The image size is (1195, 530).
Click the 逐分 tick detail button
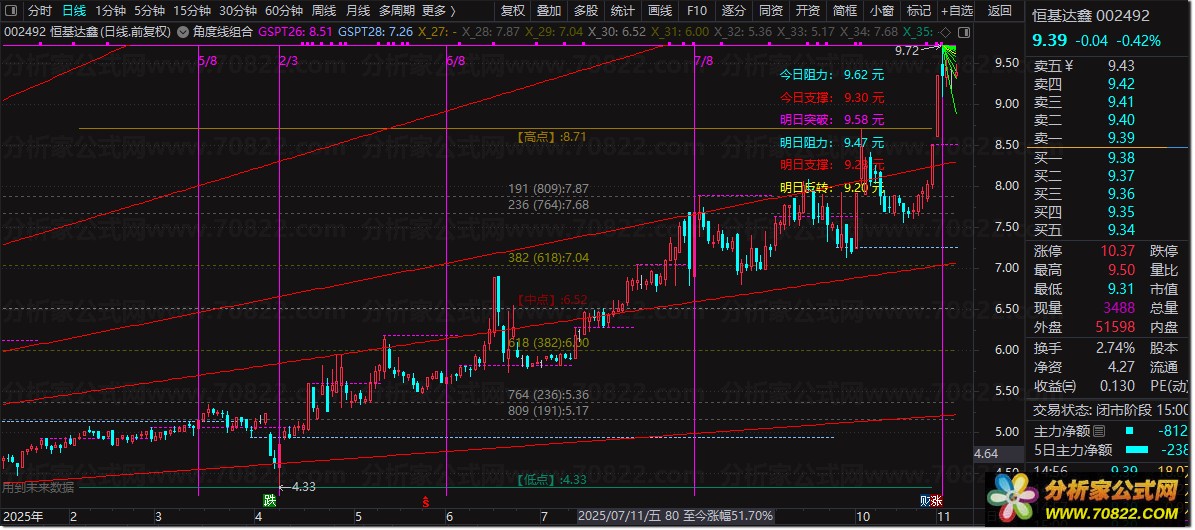coord(733,11)
